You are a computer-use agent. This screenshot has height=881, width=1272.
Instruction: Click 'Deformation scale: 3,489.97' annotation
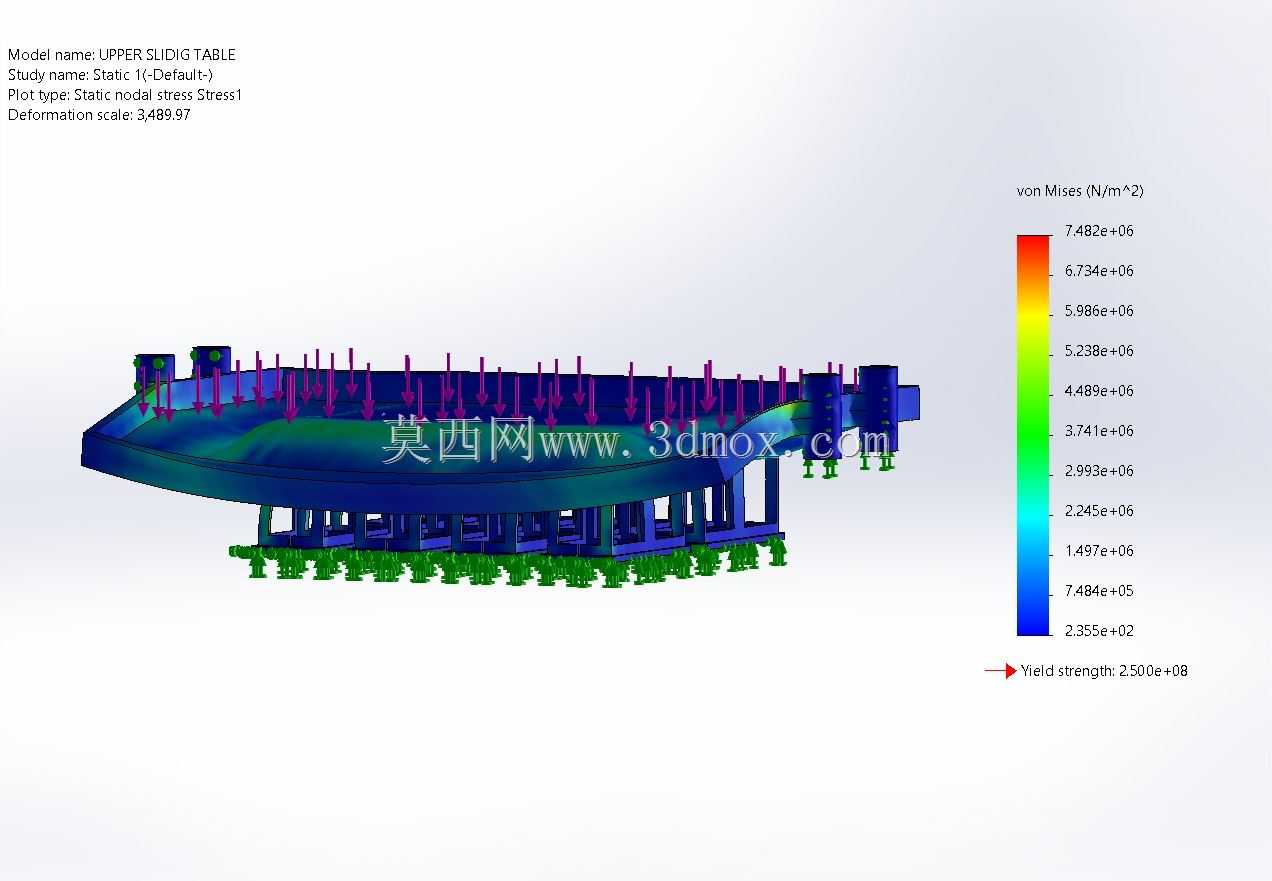click(99, 115)
